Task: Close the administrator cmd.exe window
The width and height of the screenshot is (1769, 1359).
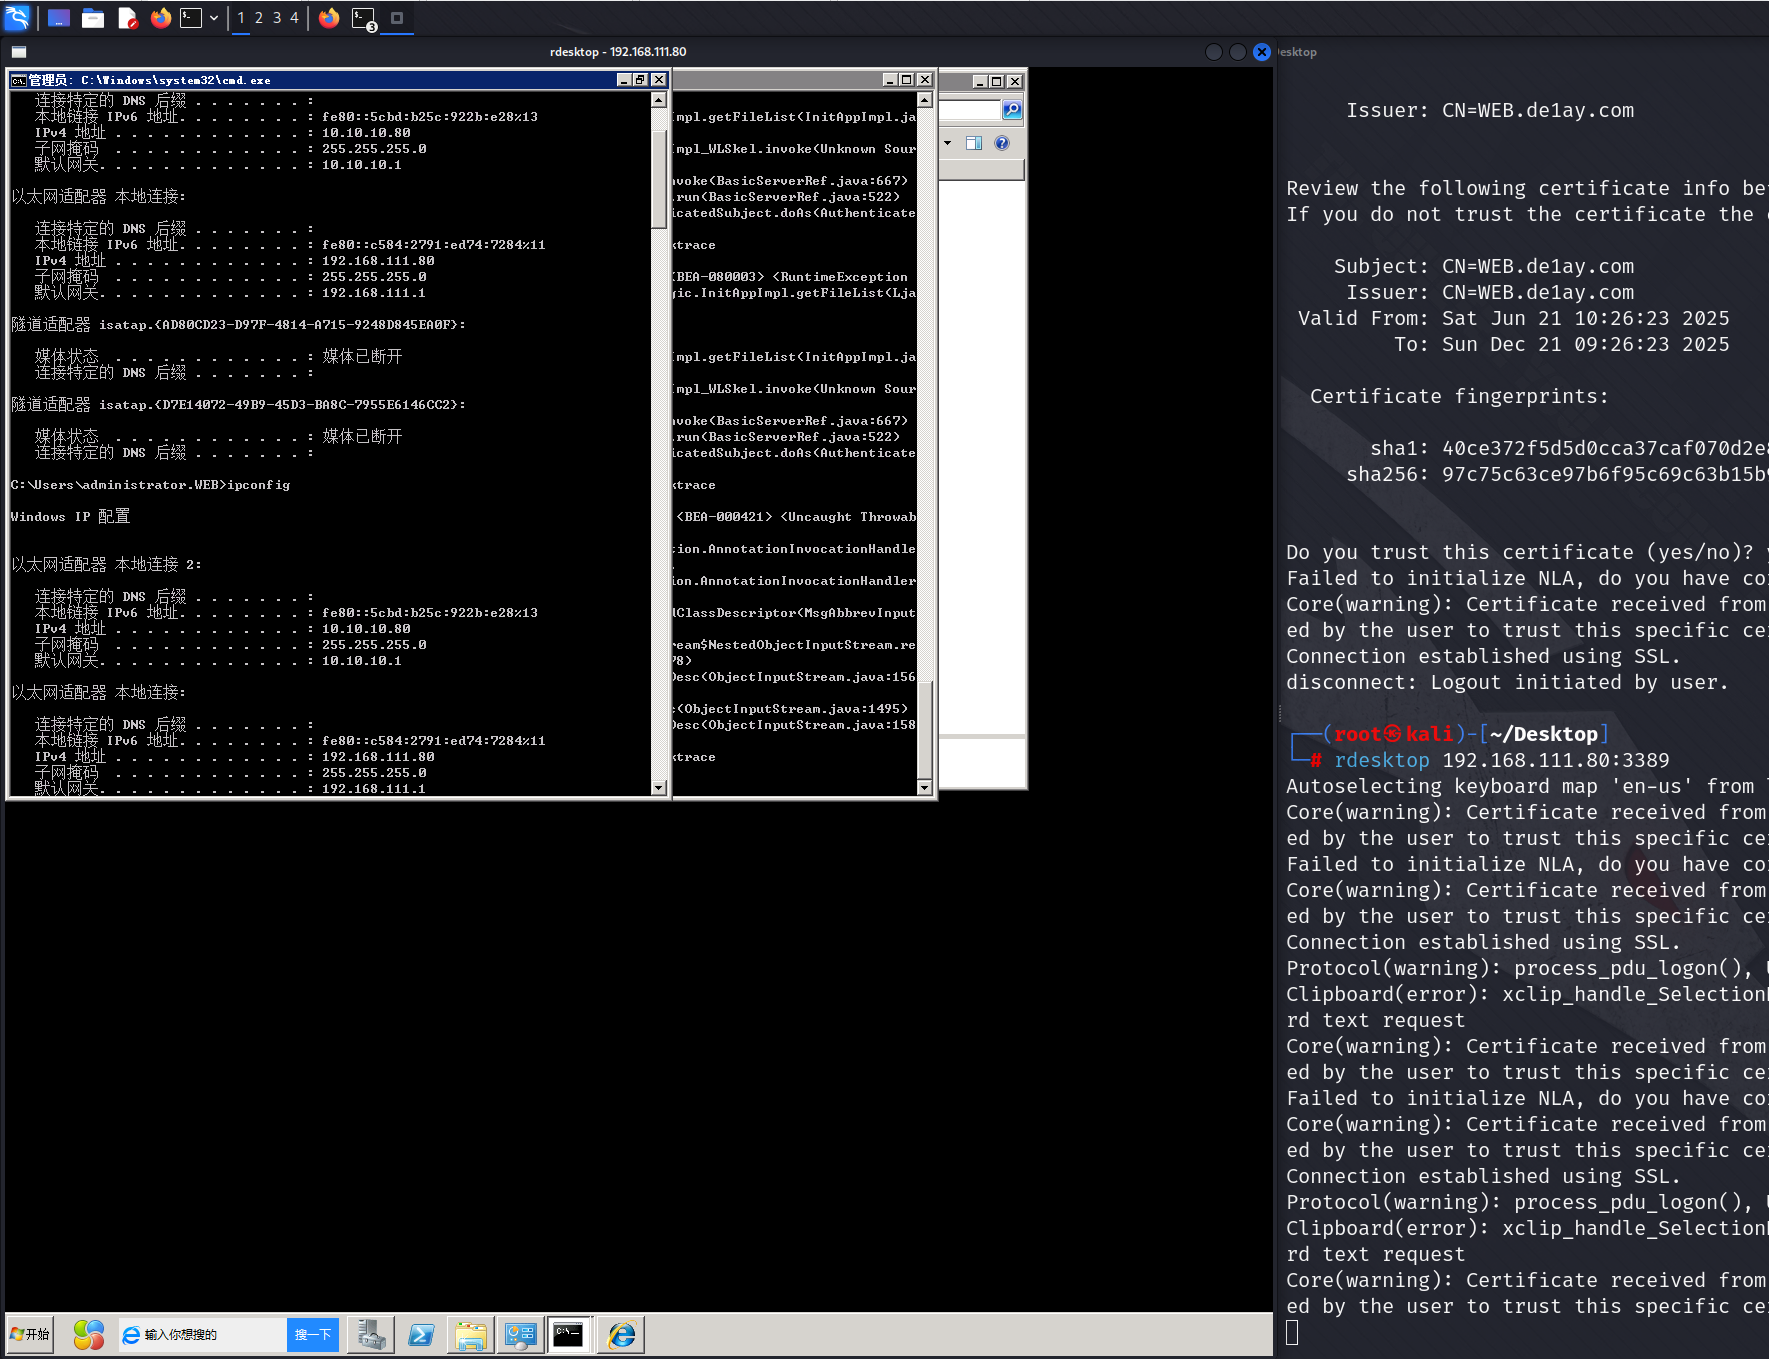Action: [658, 80]
